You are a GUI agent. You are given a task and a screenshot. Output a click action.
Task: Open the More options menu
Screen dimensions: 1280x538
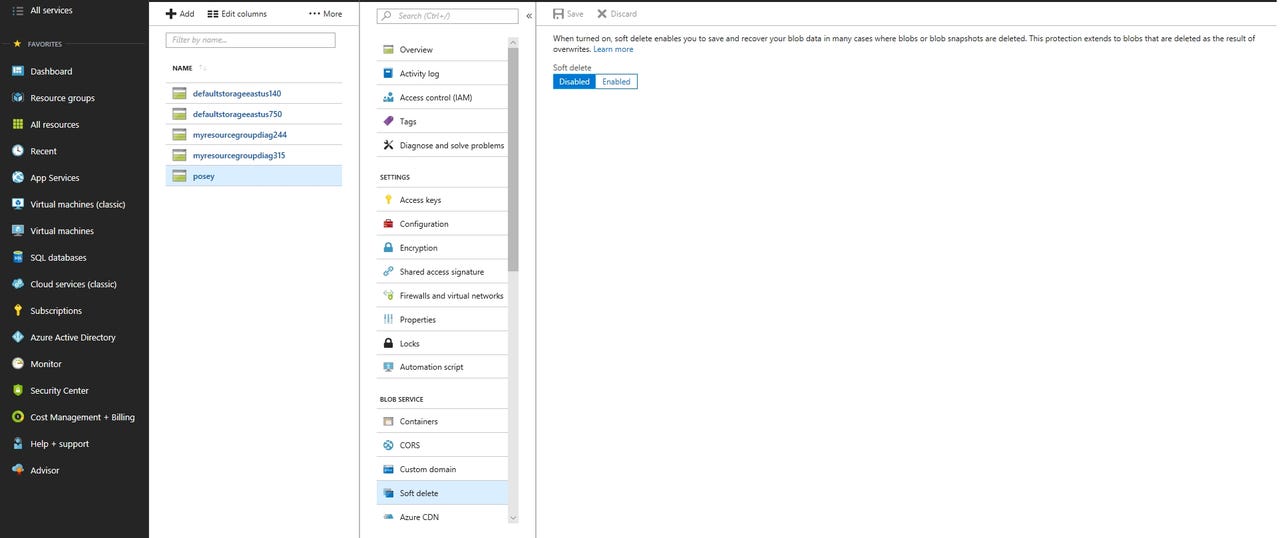(326, 14)
